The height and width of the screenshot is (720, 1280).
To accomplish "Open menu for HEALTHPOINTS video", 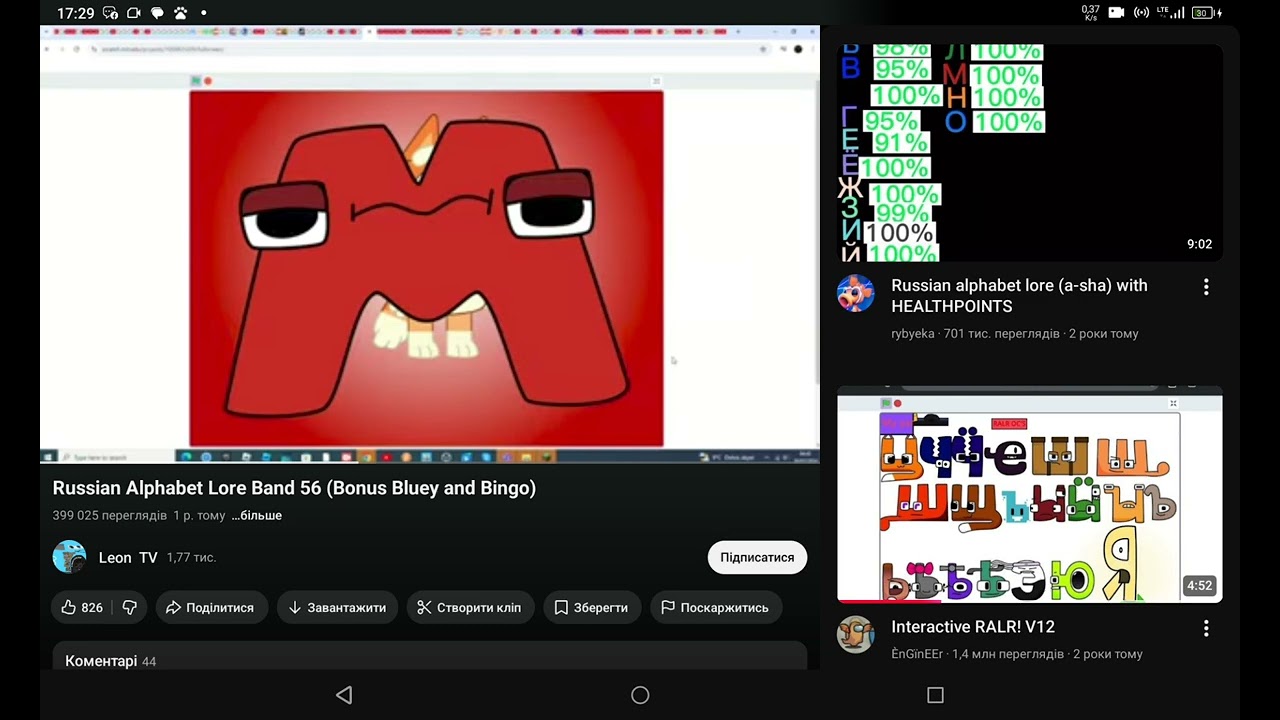I will (x=1206, y=287).
